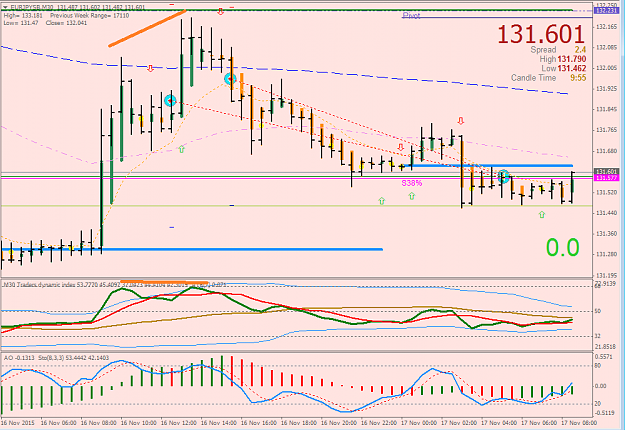Click the 16 Nov 2015 time axis label
The width and height of the screenshot is (625, 430).
18,422
